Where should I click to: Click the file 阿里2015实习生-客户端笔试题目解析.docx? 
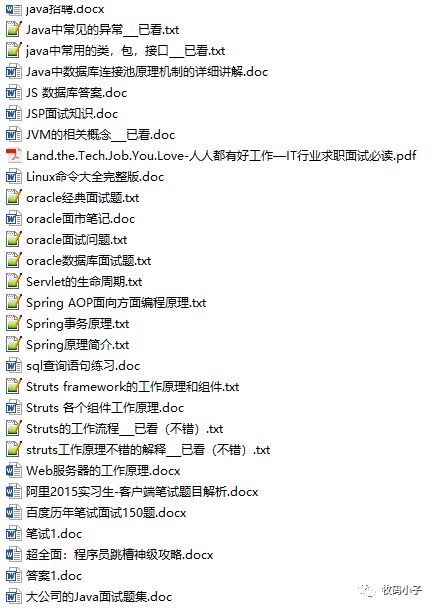(142, 492)
